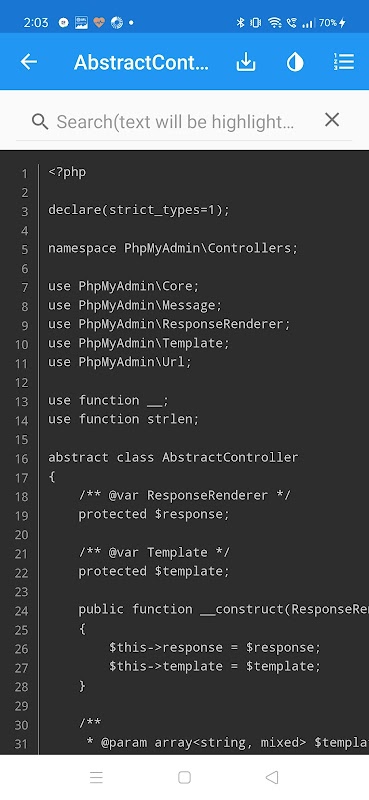Toggle dark/light theme contrast icon
Screen dimensions: 369x800
coord(295,62)
